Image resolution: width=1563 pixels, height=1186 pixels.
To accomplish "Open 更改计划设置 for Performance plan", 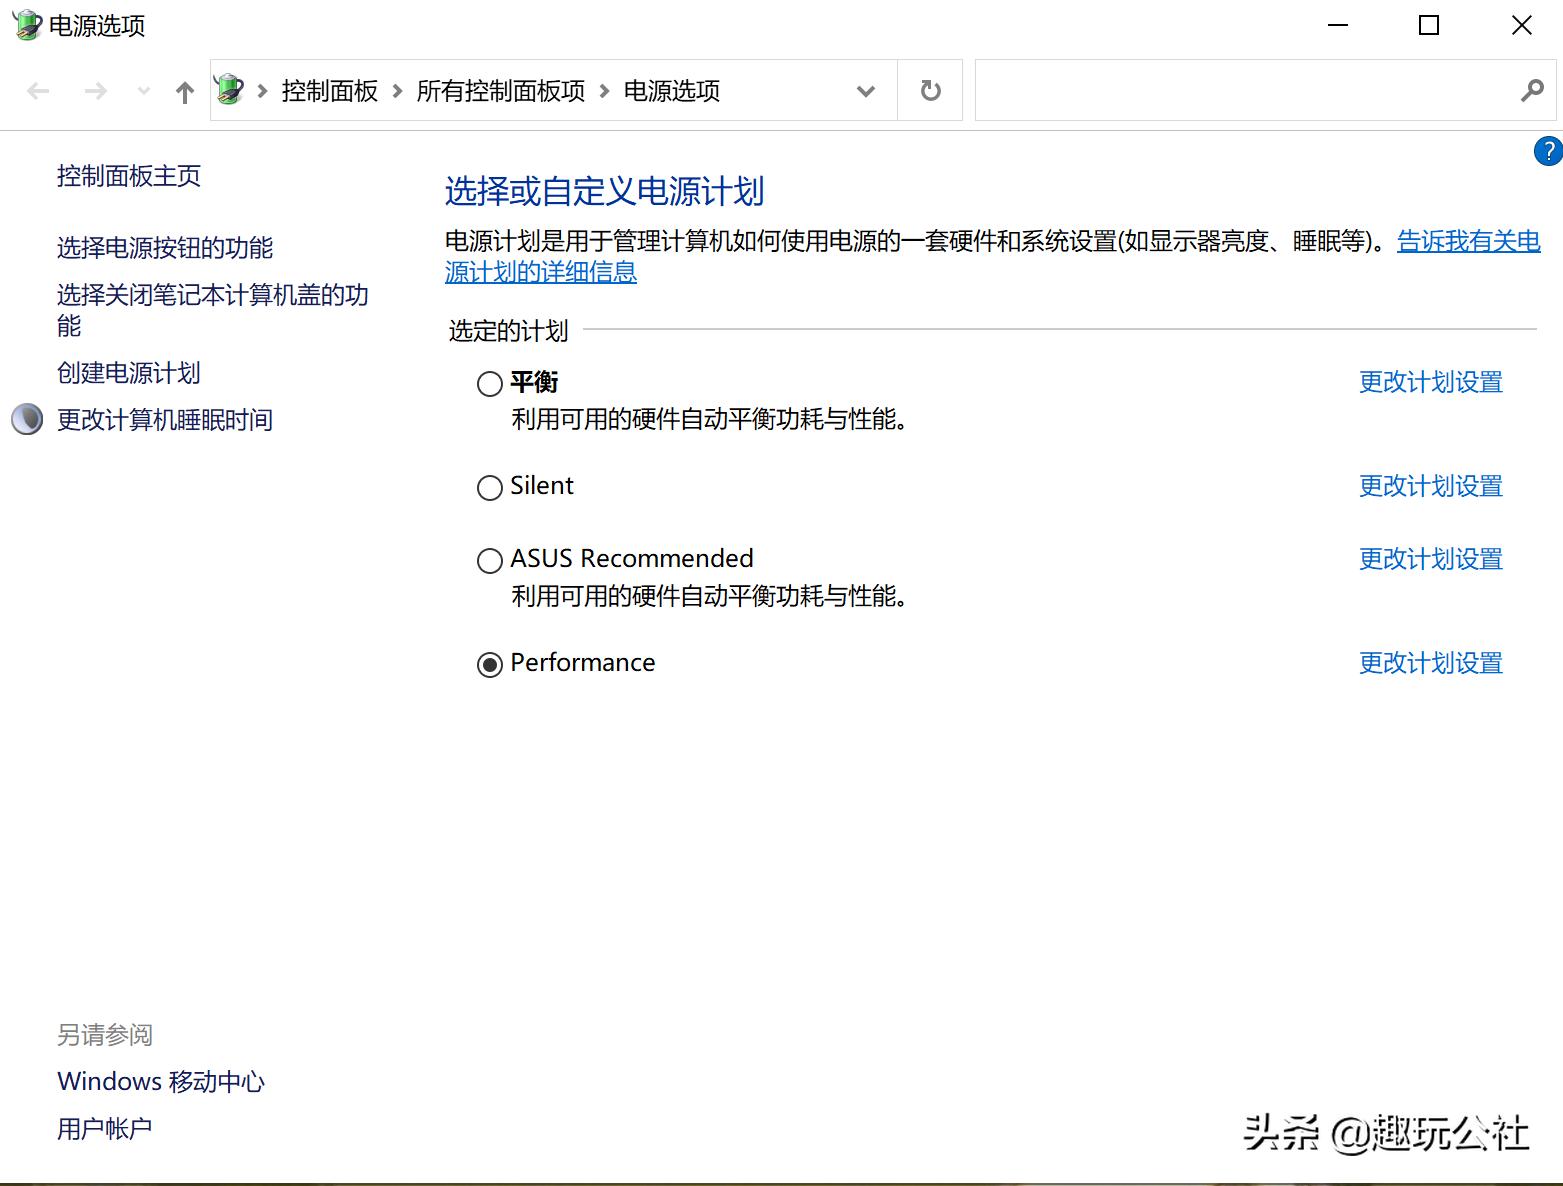I will pos(1430,663).
